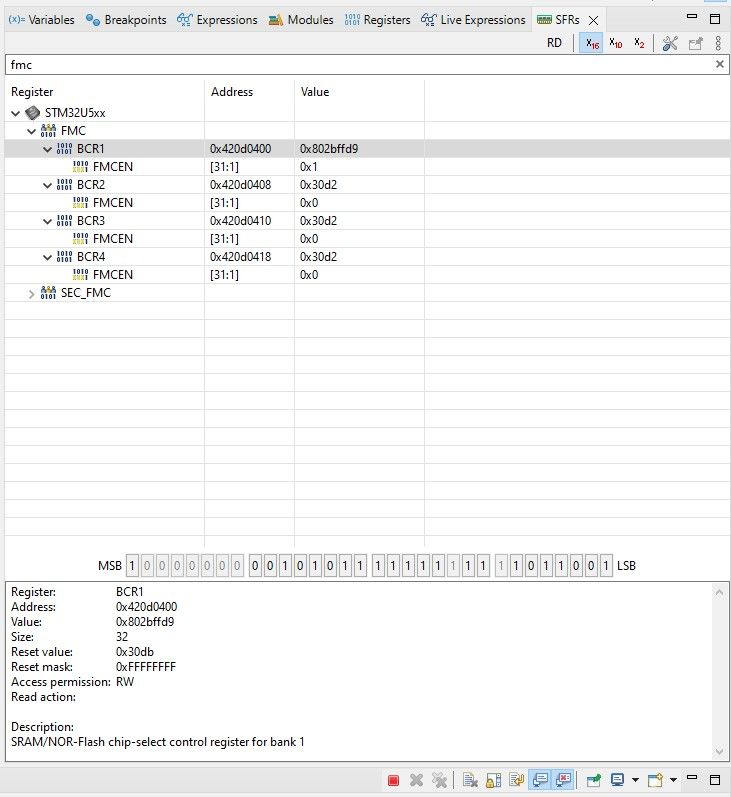The height and width of the screenshot is (797, 731).
Task: Collapse the STM32U5xx device node
Action: click(16, 113)
